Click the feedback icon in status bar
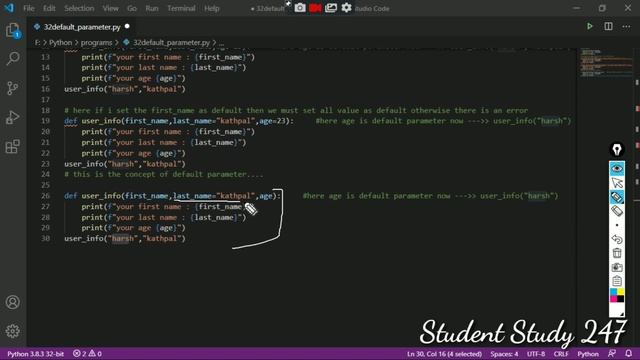Screen dimensions: 640x360 [x=612, y=354]
